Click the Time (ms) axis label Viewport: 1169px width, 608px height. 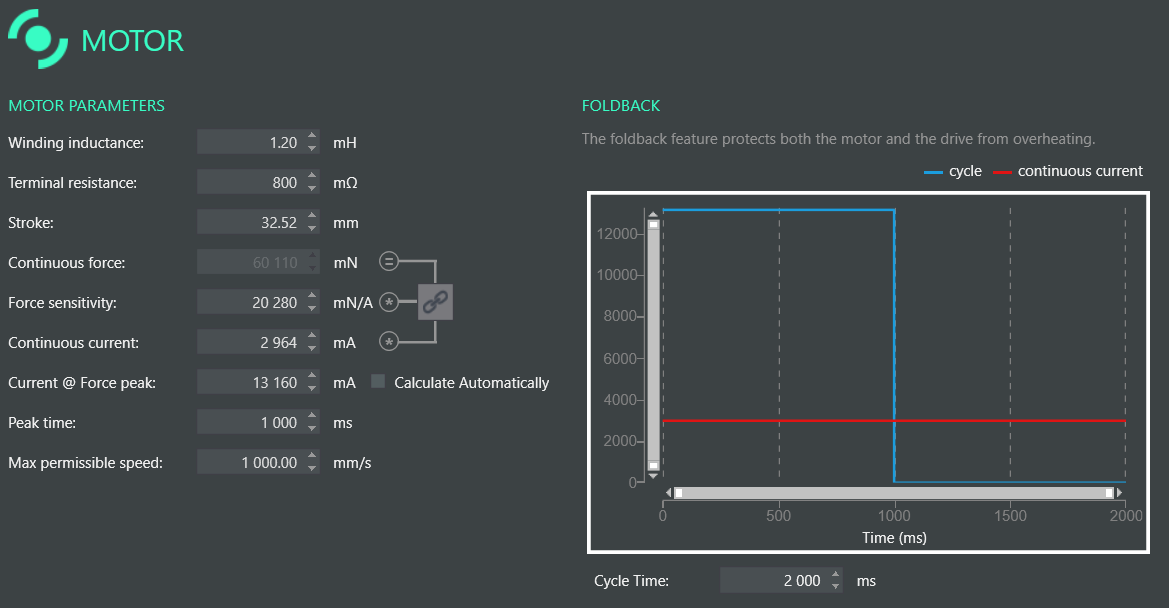pyautogui.click(x=894, y=537)
